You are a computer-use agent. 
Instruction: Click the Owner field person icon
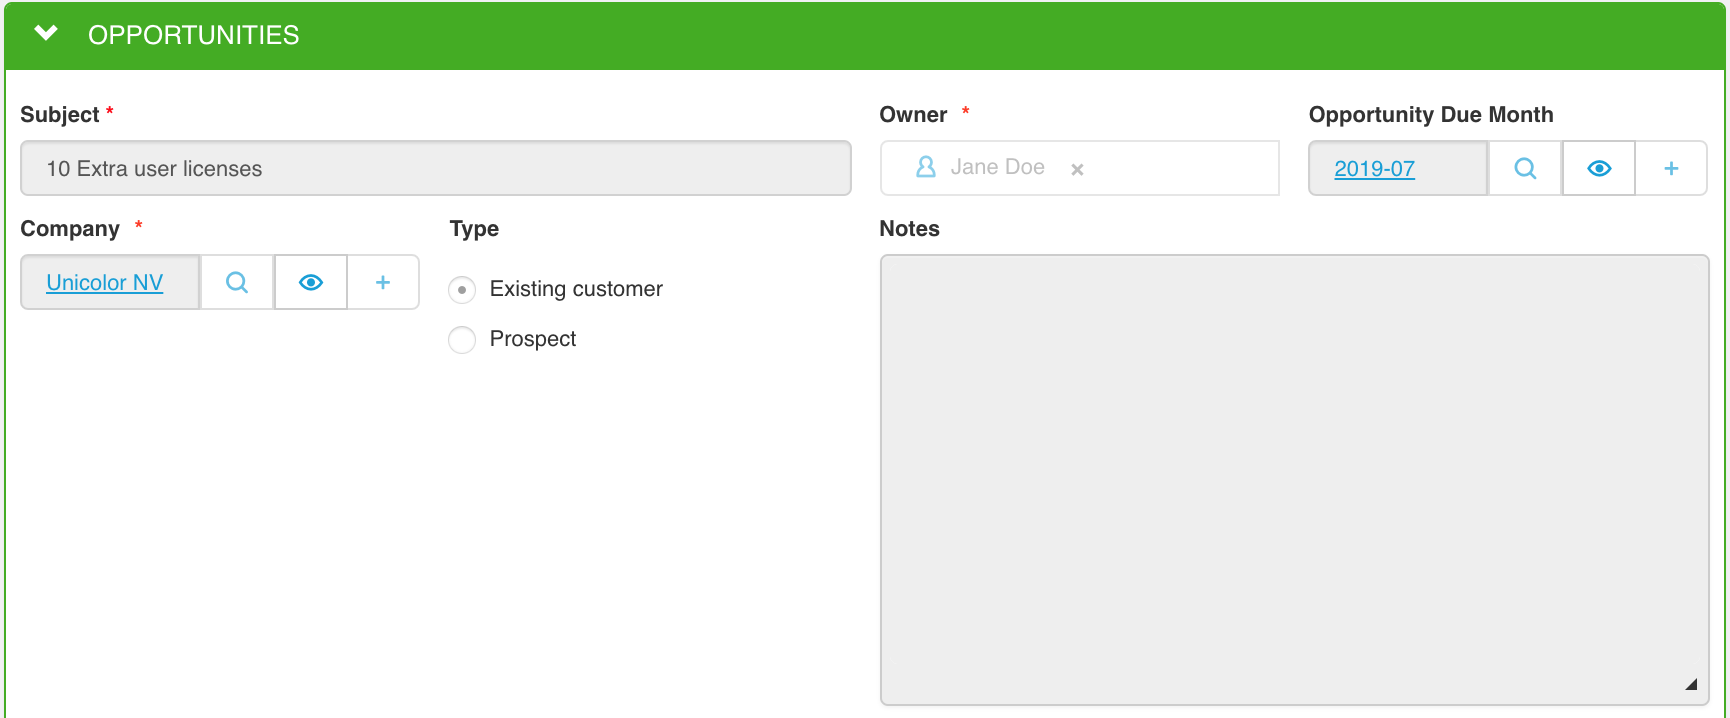click(926, 167)
